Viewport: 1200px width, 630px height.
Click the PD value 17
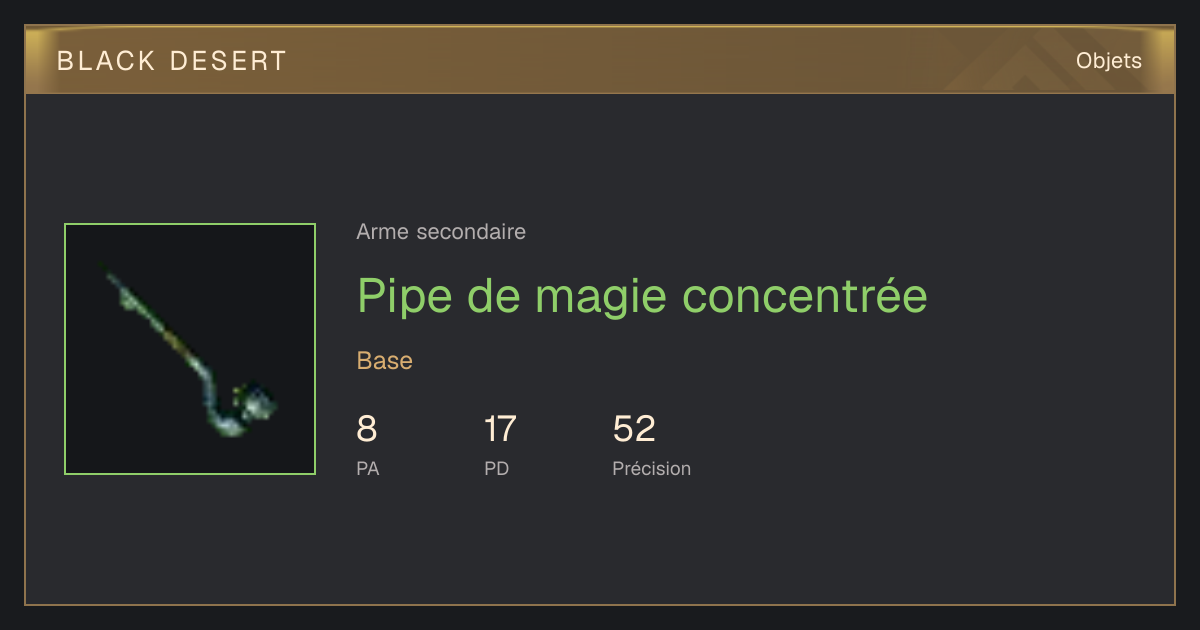[x=500, y=429]
